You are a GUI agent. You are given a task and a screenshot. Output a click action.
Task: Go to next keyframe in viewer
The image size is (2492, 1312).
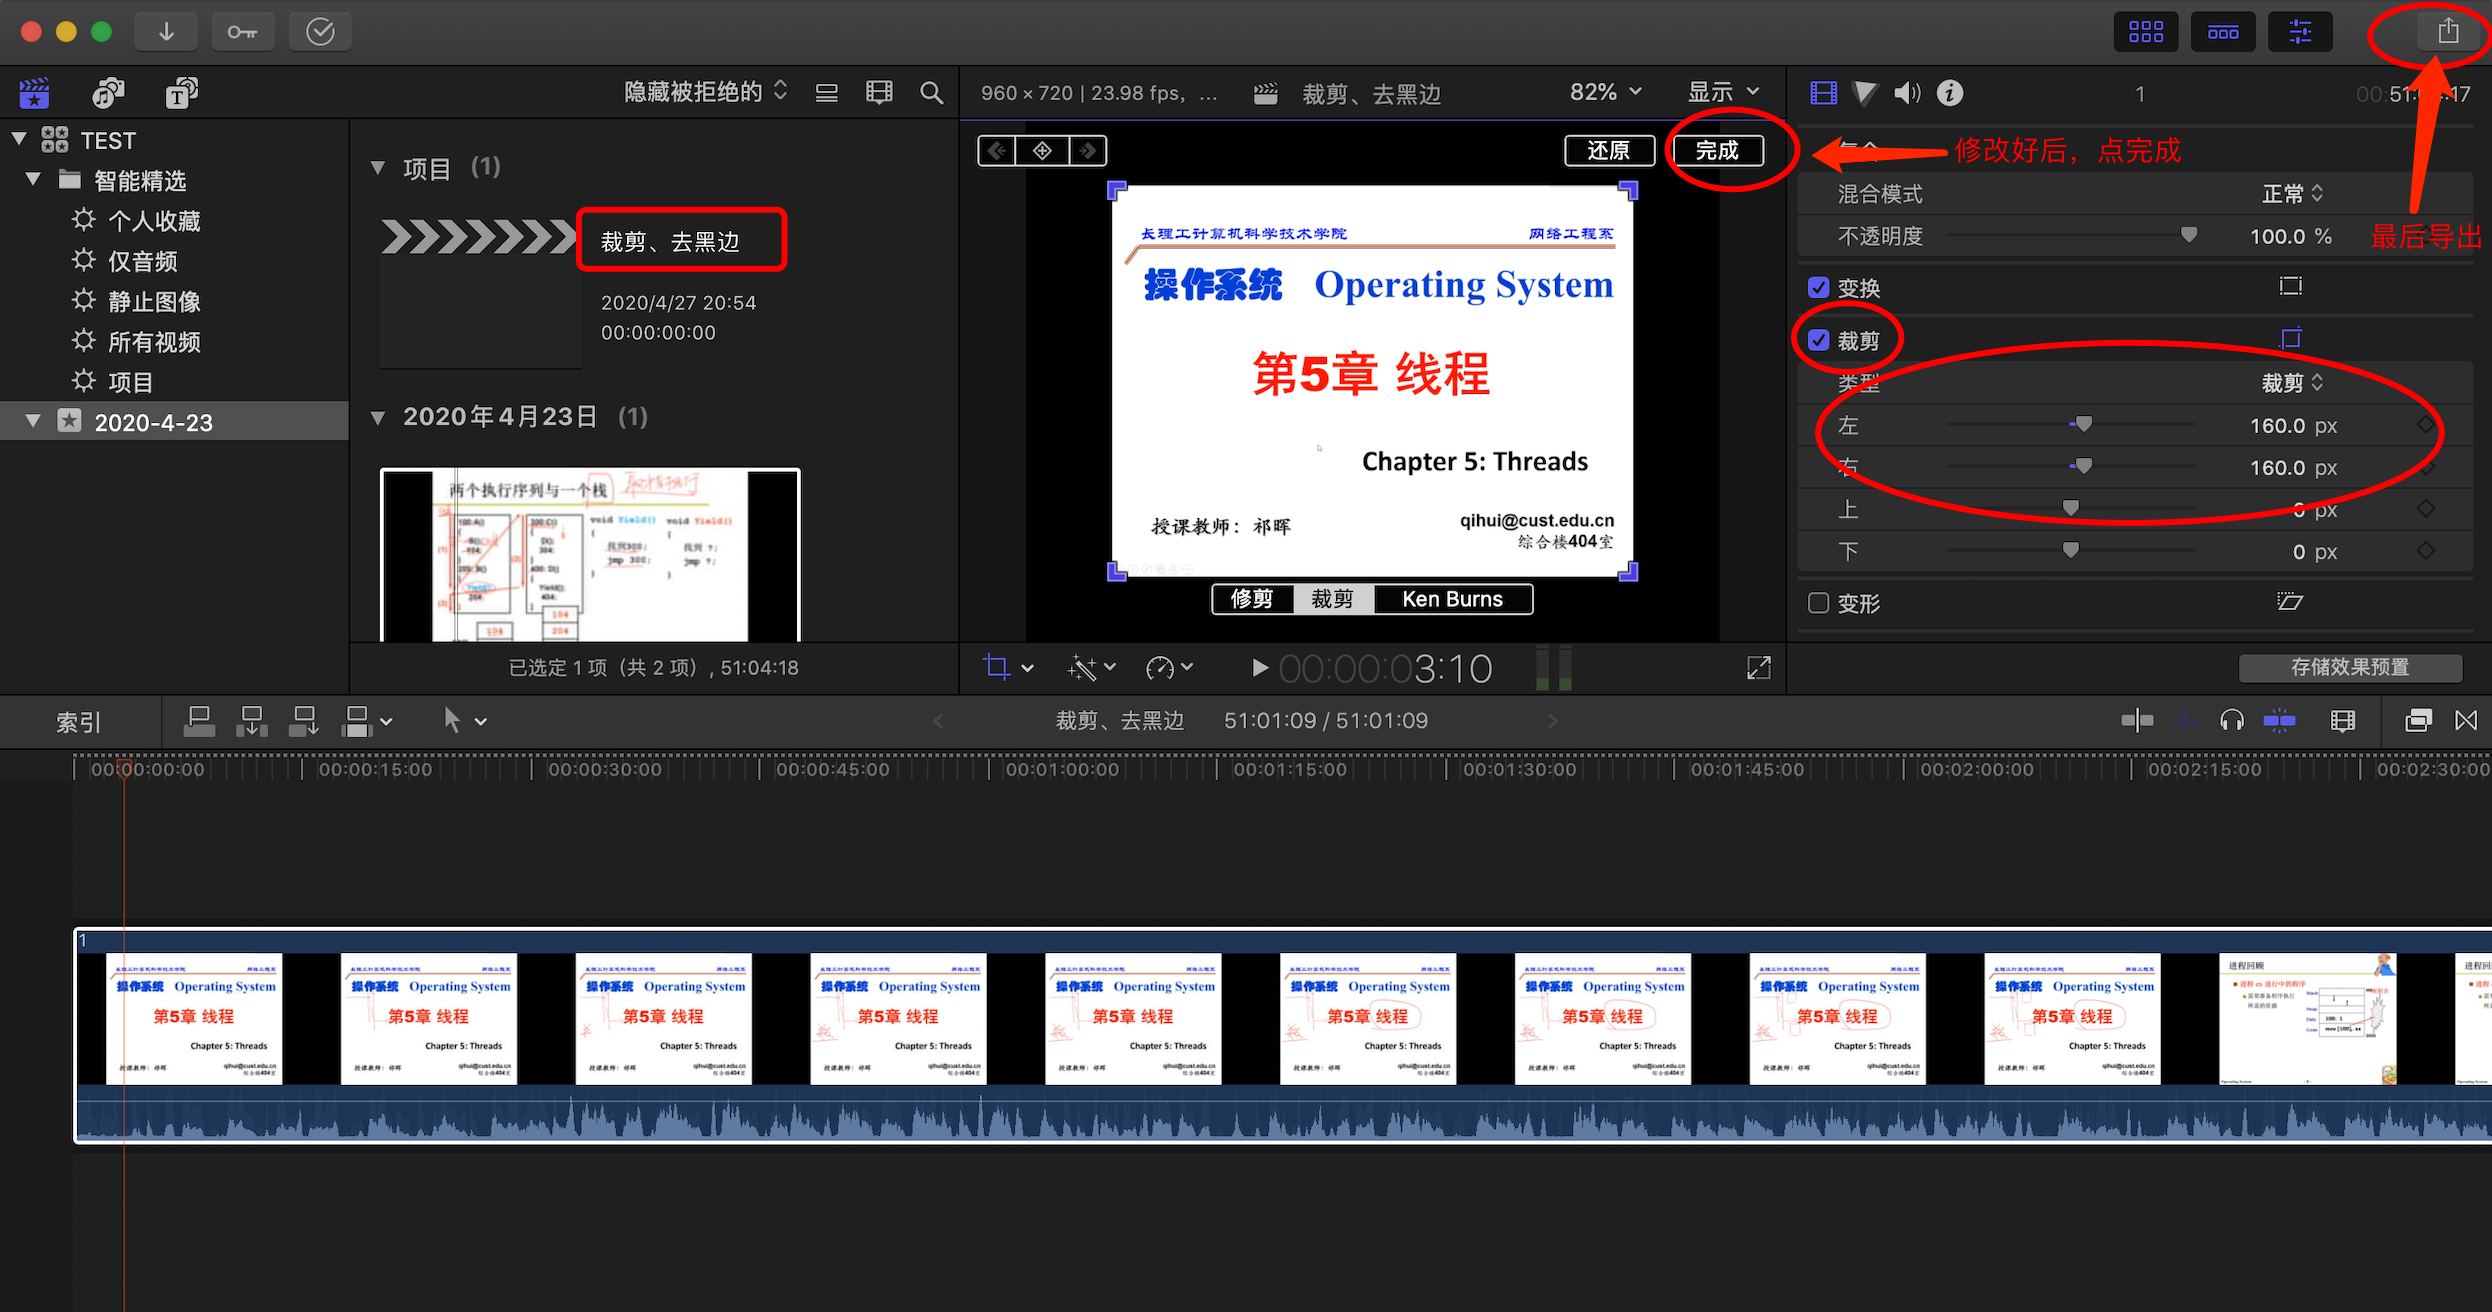coord(1088,150)
